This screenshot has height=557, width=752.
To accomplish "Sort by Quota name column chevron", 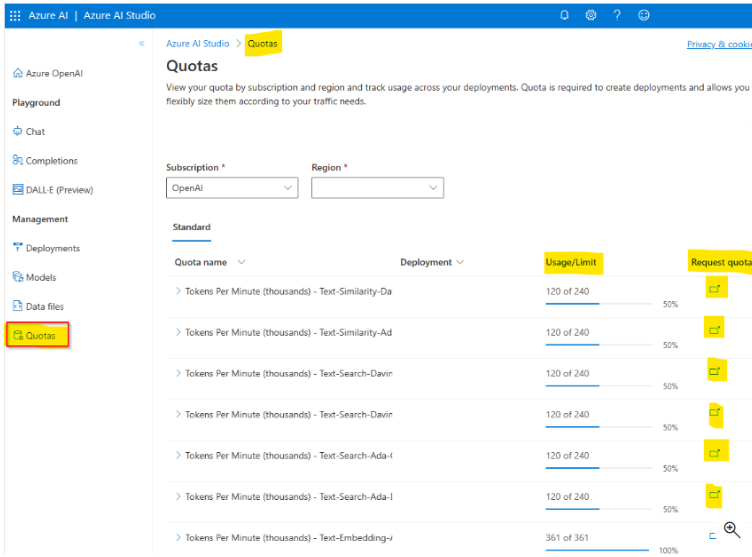I will pyautogui.click(x=241, y=262).
